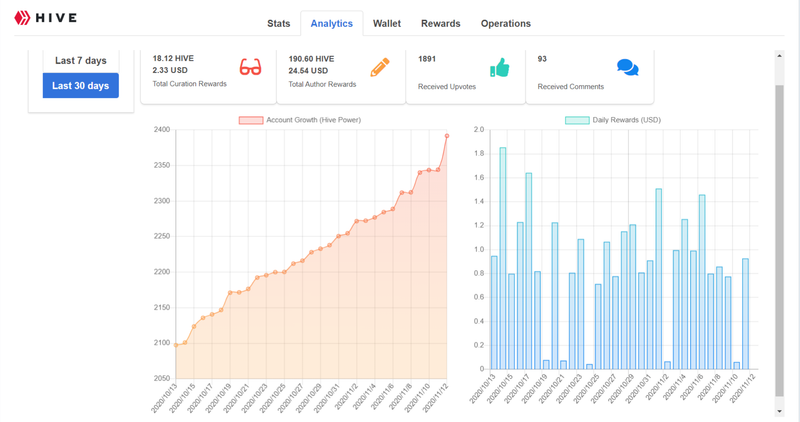800x422 pixels.
Task: Click the chat bubbles received comments icon
Action: pos(628,67)
